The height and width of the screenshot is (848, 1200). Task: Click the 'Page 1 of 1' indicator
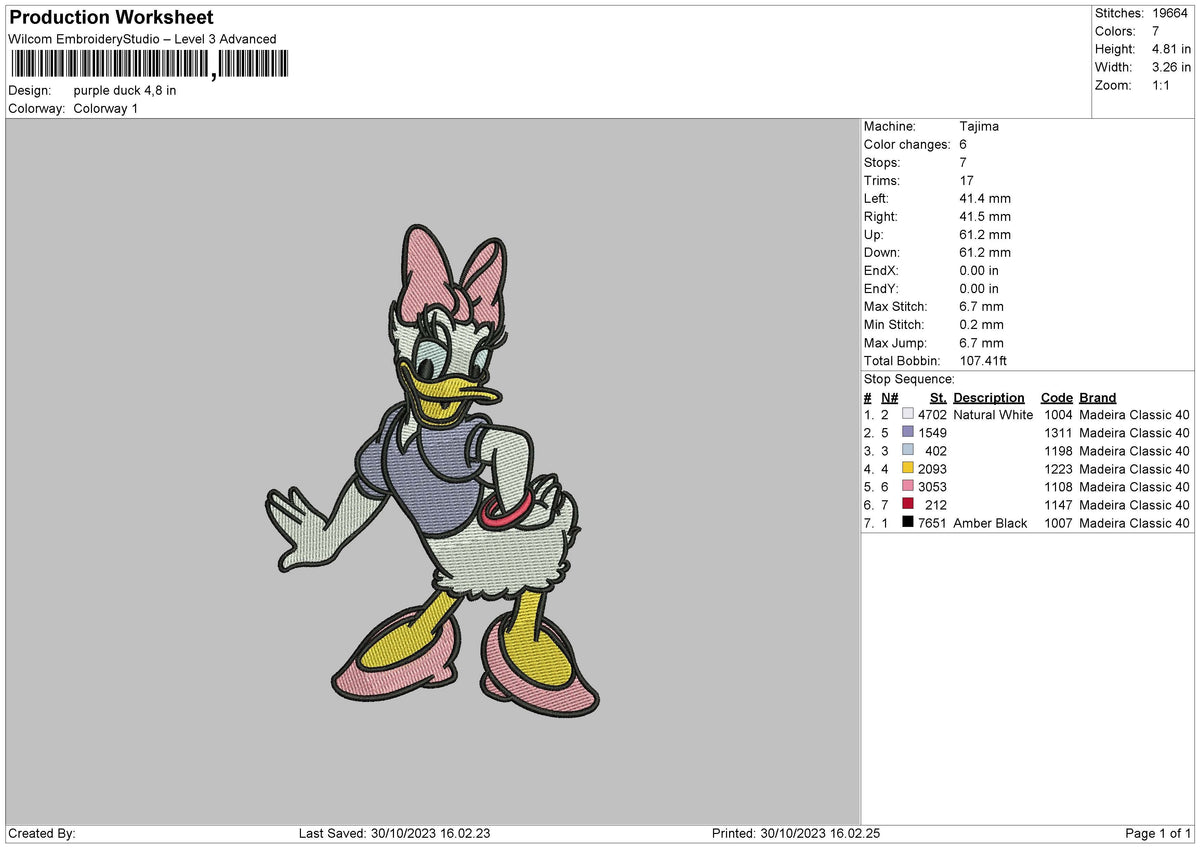[x=1158, y=833]
